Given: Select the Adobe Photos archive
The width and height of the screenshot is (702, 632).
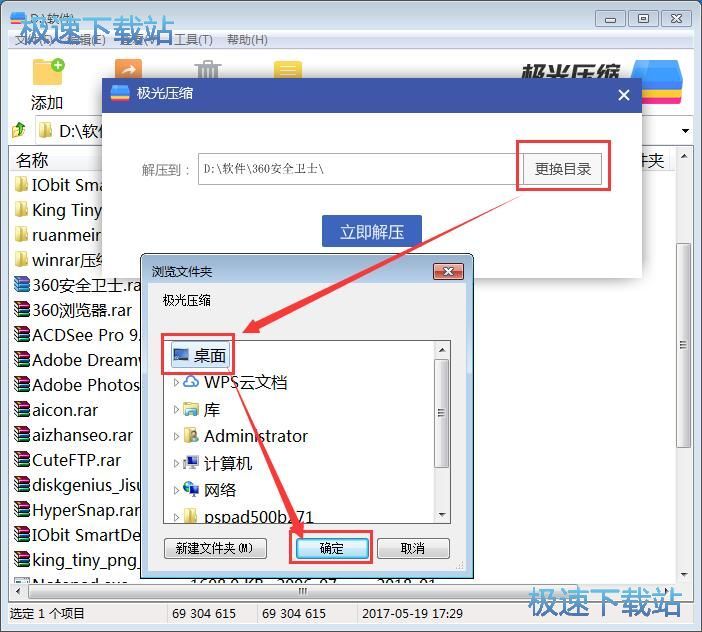Looking at the screenshot, I should (x=77, y=385).
